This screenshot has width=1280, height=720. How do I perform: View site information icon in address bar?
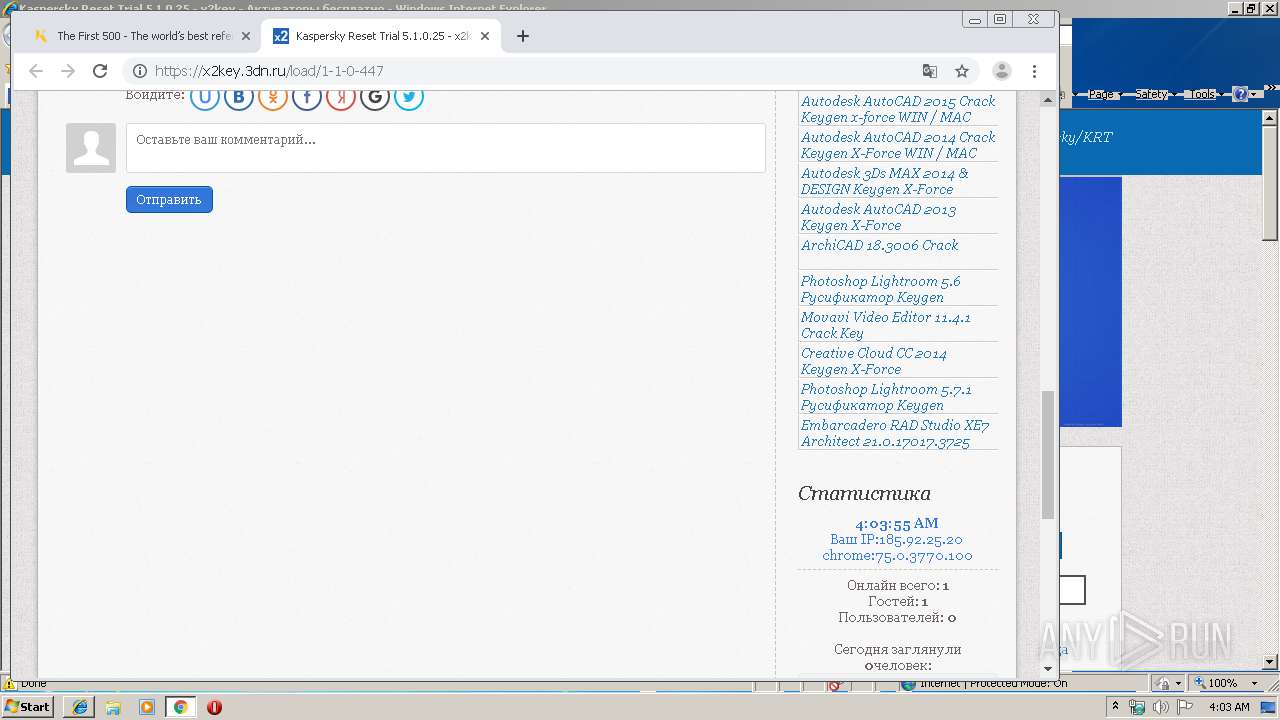tap(140, 71)
